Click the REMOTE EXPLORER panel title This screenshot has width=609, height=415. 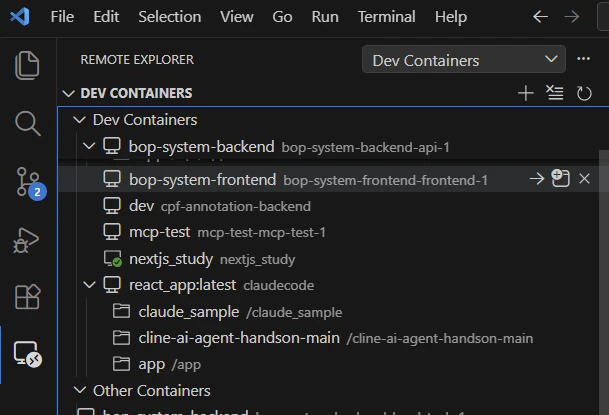(x=137, y=59)
